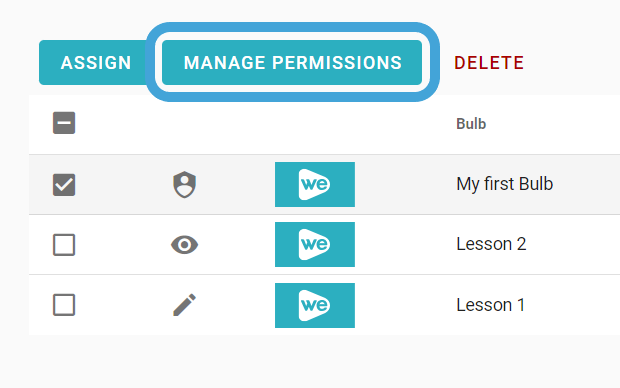Click the eye view-permission icon for Lesson 2
The height and width of the screenshot is (388, 620).
(x=185, y=245)
